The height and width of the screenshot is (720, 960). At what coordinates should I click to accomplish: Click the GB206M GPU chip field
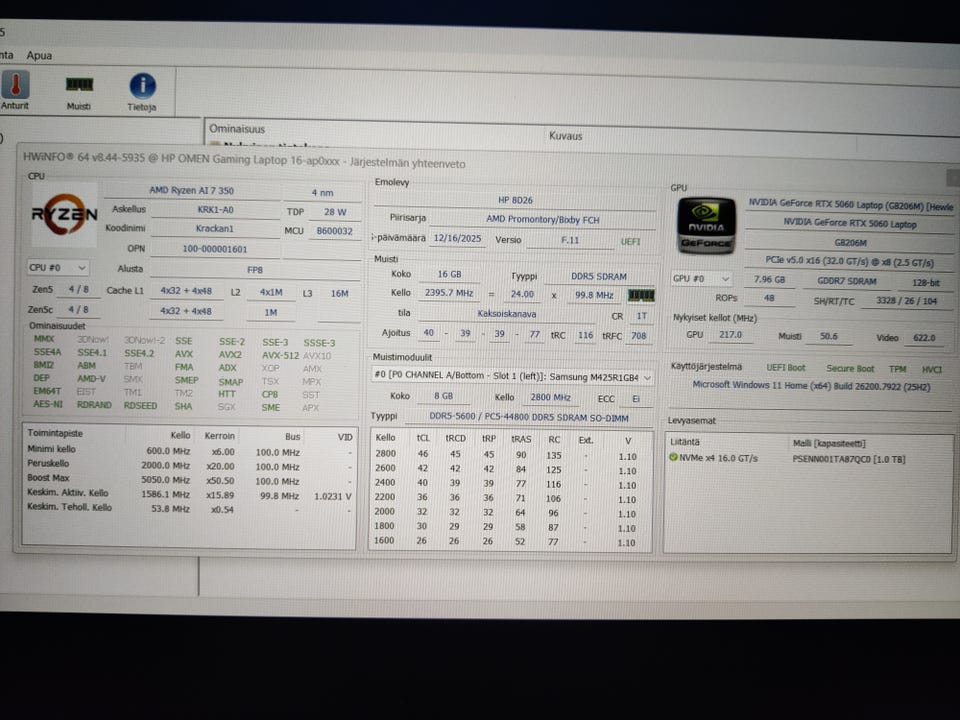(x=850, y=242)
